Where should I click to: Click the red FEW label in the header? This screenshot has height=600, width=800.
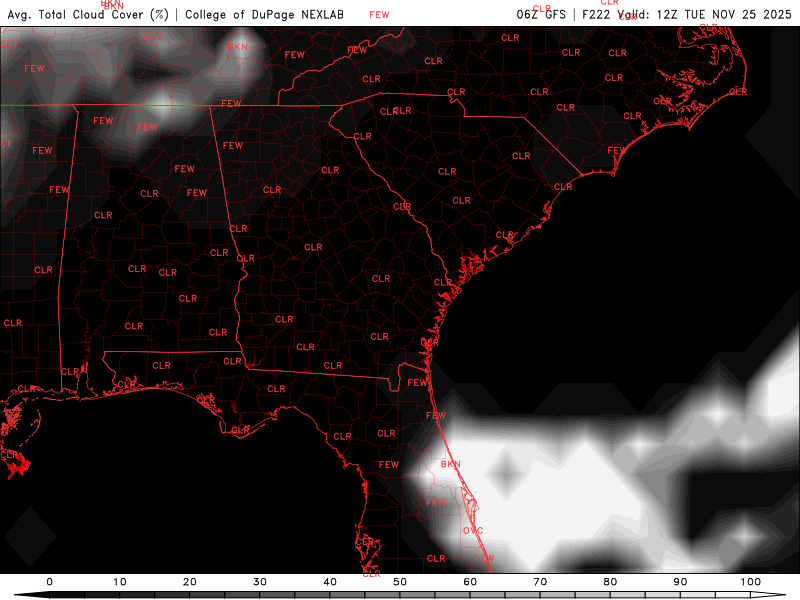[x=379, y=15]
